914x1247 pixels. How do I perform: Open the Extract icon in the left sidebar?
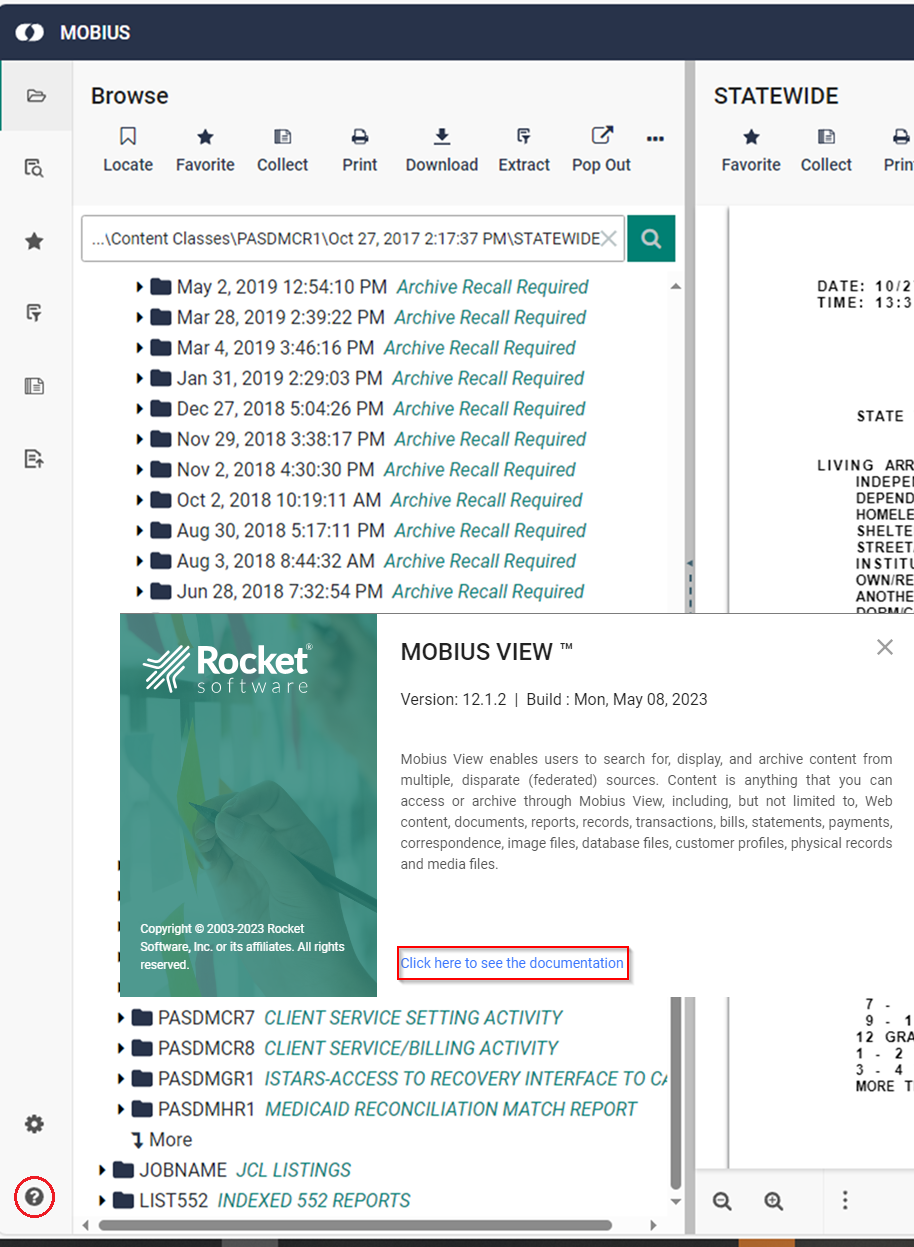coord(35,313)
